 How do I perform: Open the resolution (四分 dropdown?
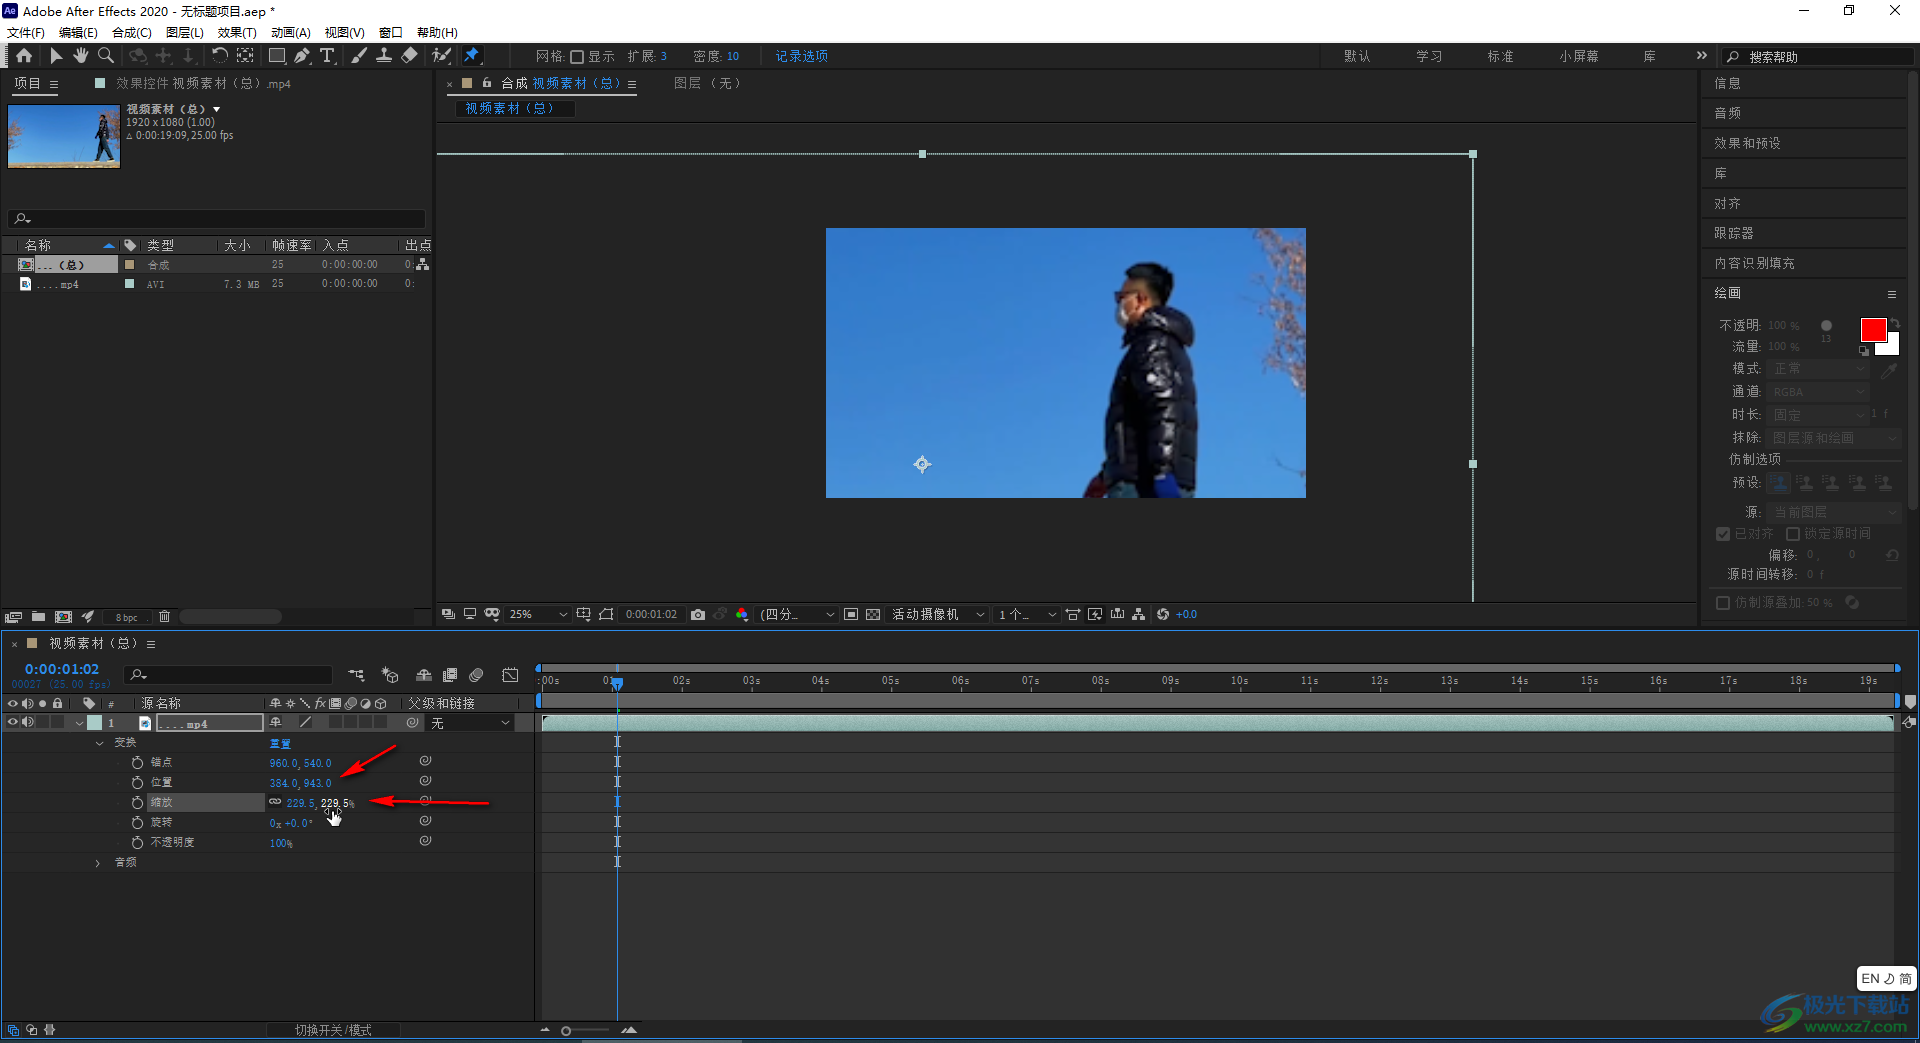[797, 614]
